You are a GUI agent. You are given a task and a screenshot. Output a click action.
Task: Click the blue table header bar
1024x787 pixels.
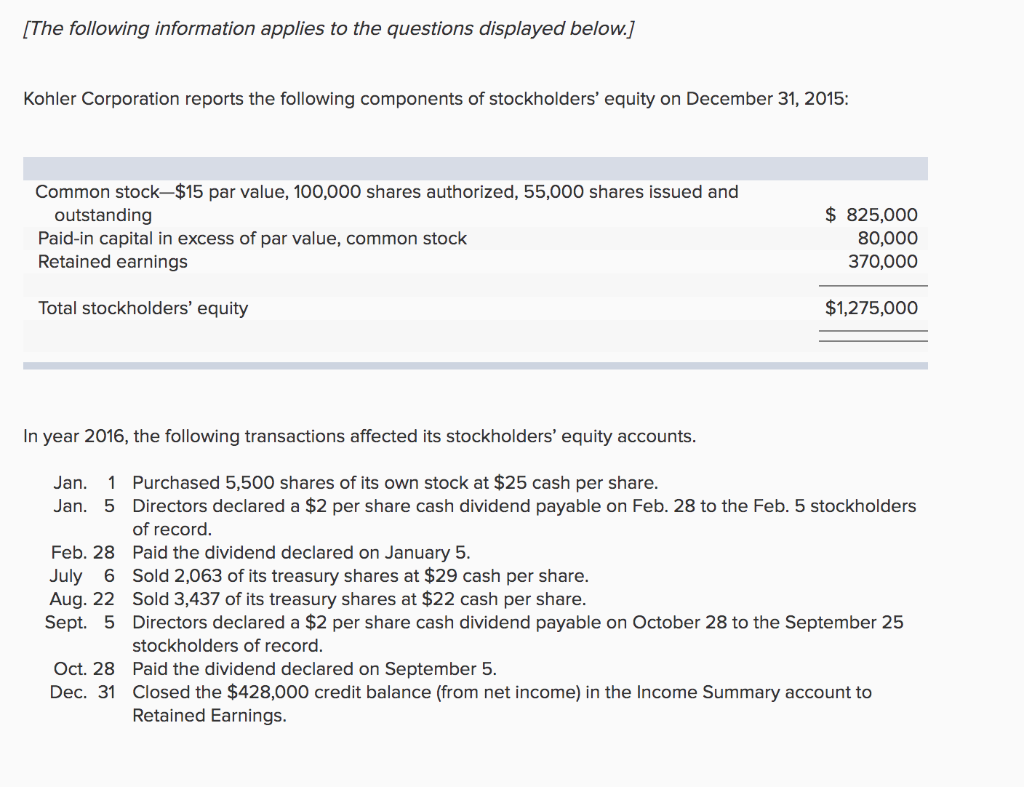point(475,168)
